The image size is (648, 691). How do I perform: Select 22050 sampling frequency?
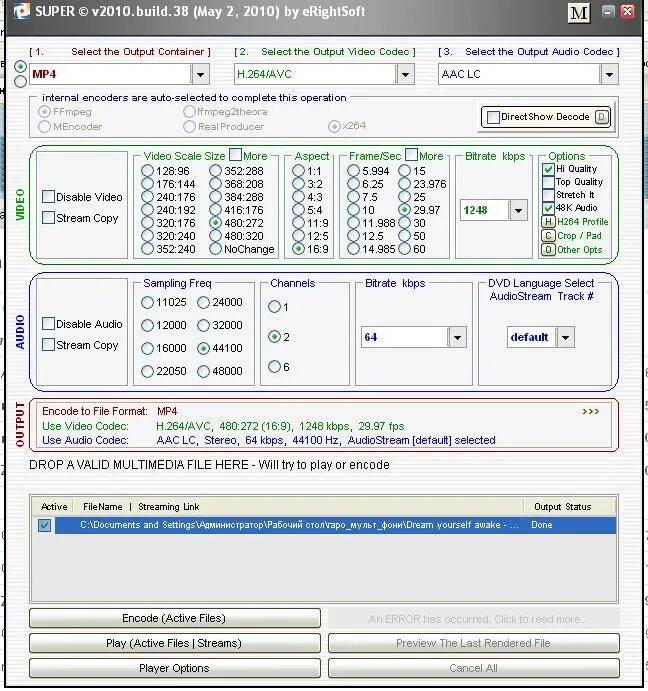(x=147, y=372)
